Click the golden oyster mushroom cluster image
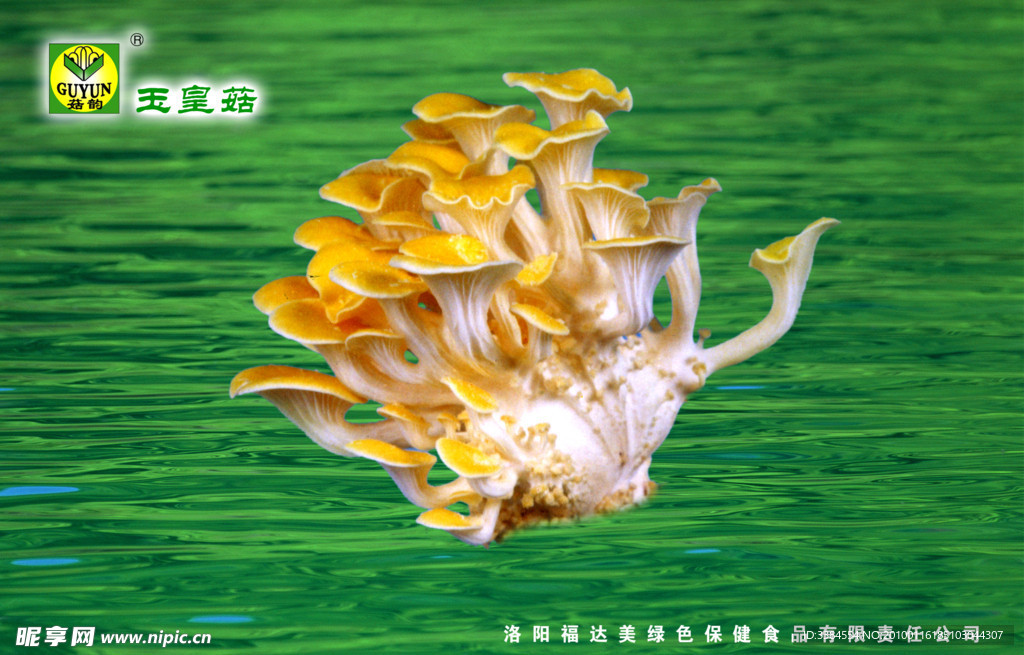The height and width of the screenshot is (655, 1024). point(534,307)
